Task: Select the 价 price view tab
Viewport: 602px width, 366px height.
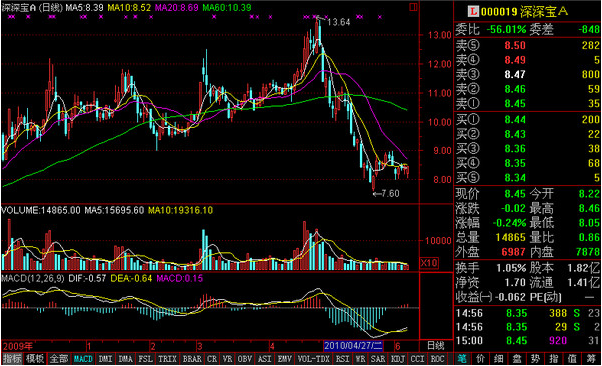Action: tap(480, 359)
